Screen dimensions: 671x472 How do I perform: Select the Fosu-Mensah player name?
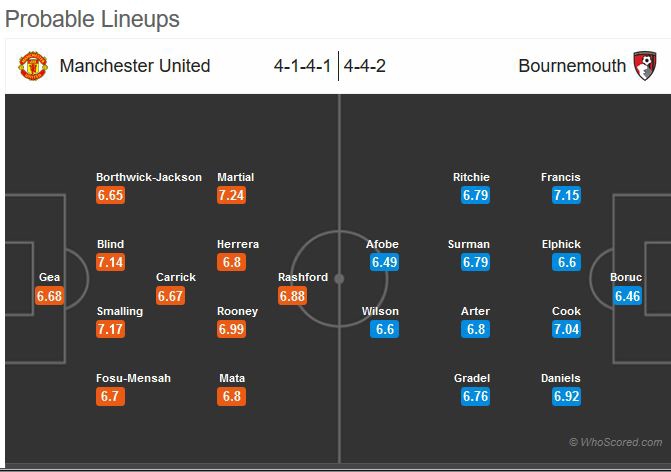pos(133,378)
